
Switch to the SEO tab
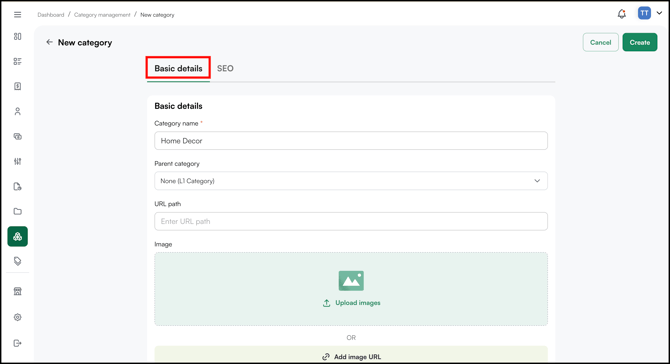[225, 68]
